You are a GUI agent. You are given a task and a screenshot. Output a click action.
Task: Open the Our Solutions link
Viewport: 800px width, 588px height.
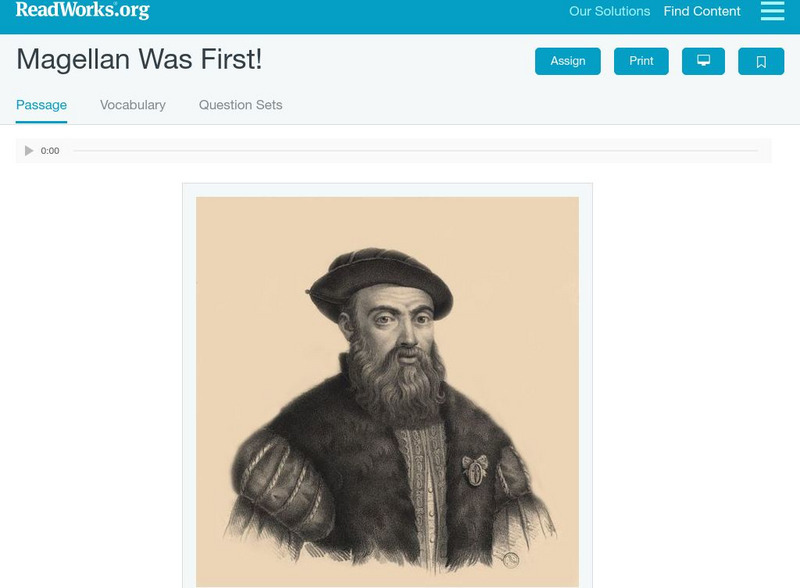tap(609, 12)
